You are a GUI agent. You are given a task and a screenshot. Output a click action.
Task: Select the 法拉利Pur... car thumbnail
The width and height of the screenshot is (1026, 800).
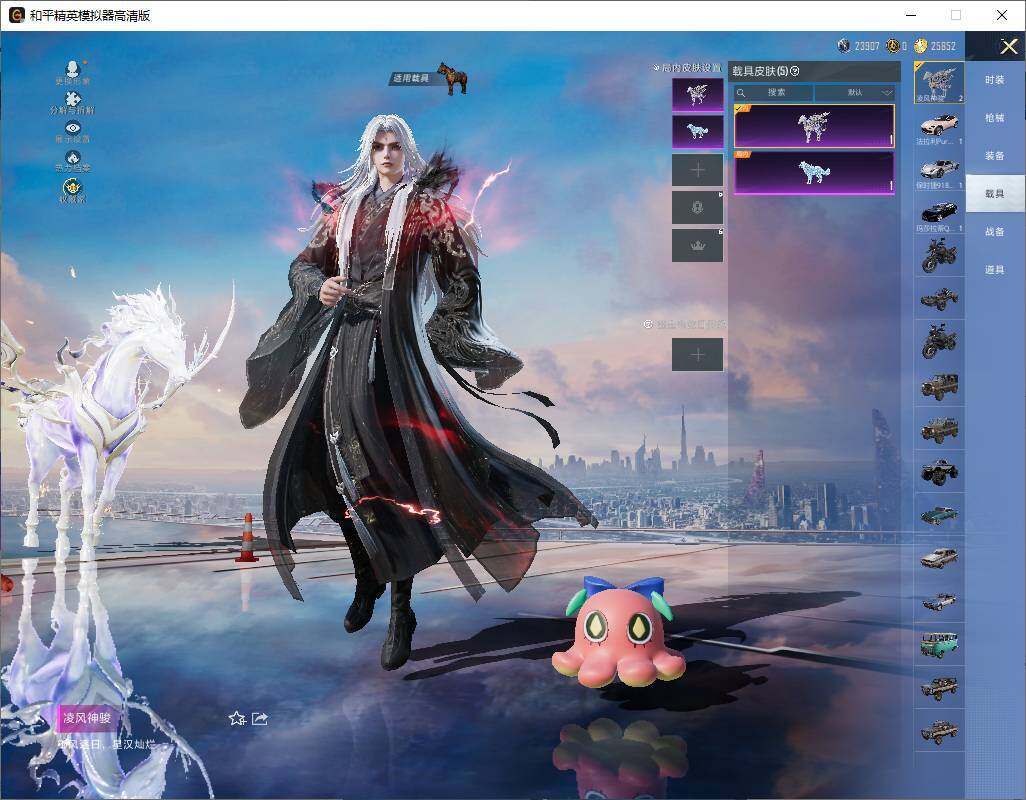pos(939,126)
